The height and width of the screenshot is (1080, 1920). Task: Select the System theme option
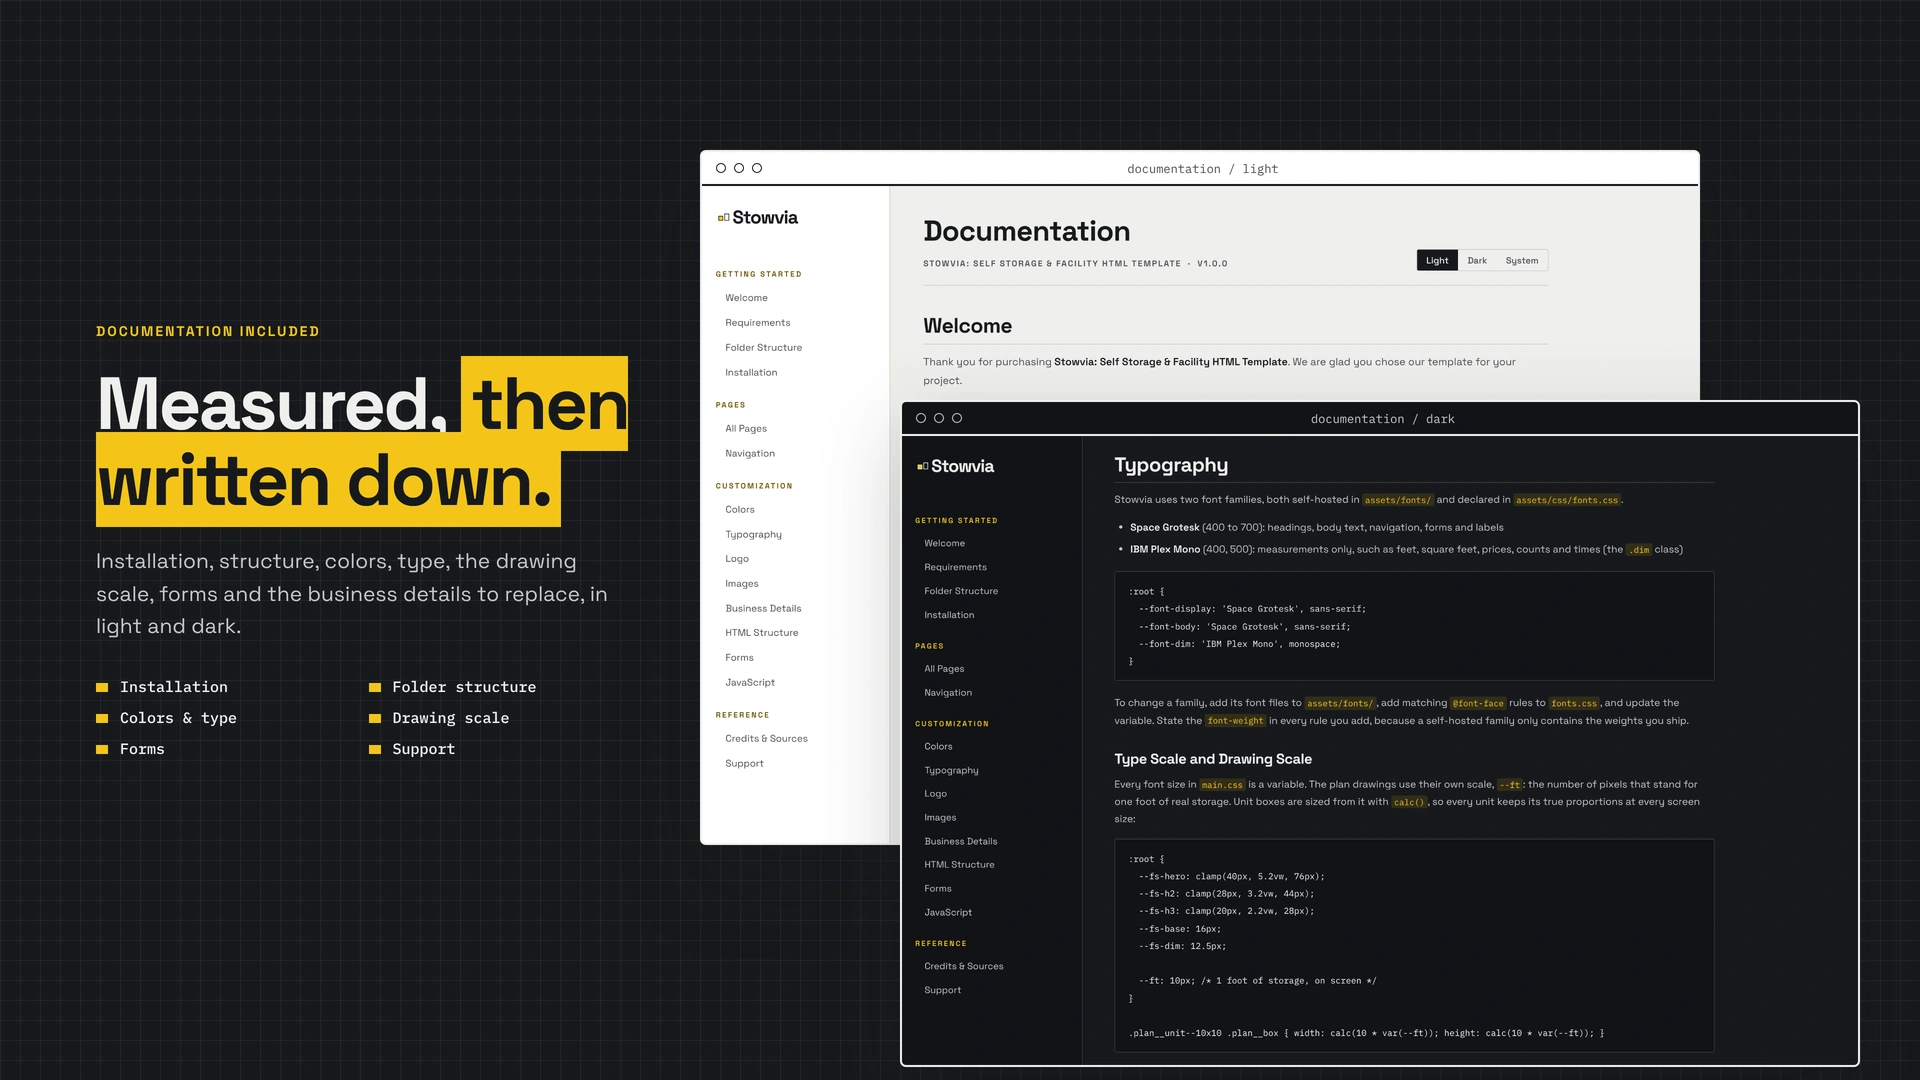[1522, 260]
